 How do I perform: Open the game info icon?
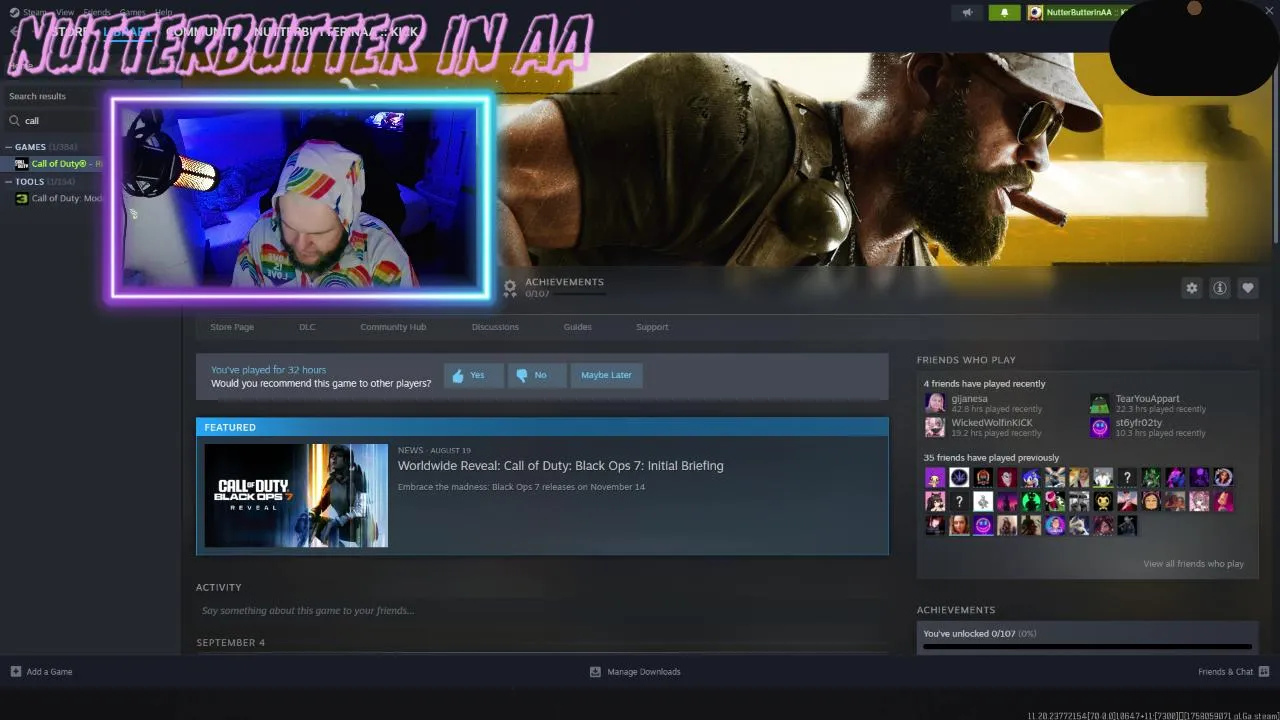(1220, 288)
